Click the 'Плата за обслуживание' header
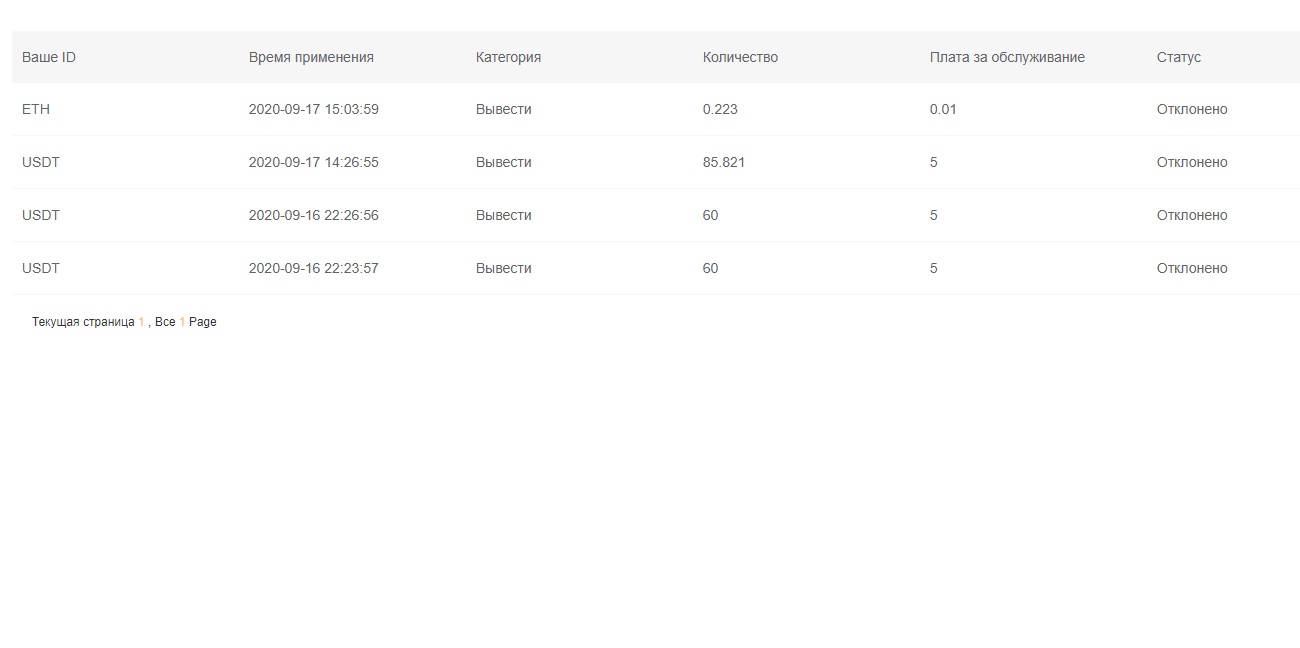The height and width of the screenshot is (648, 1300). pos(1007,57)
